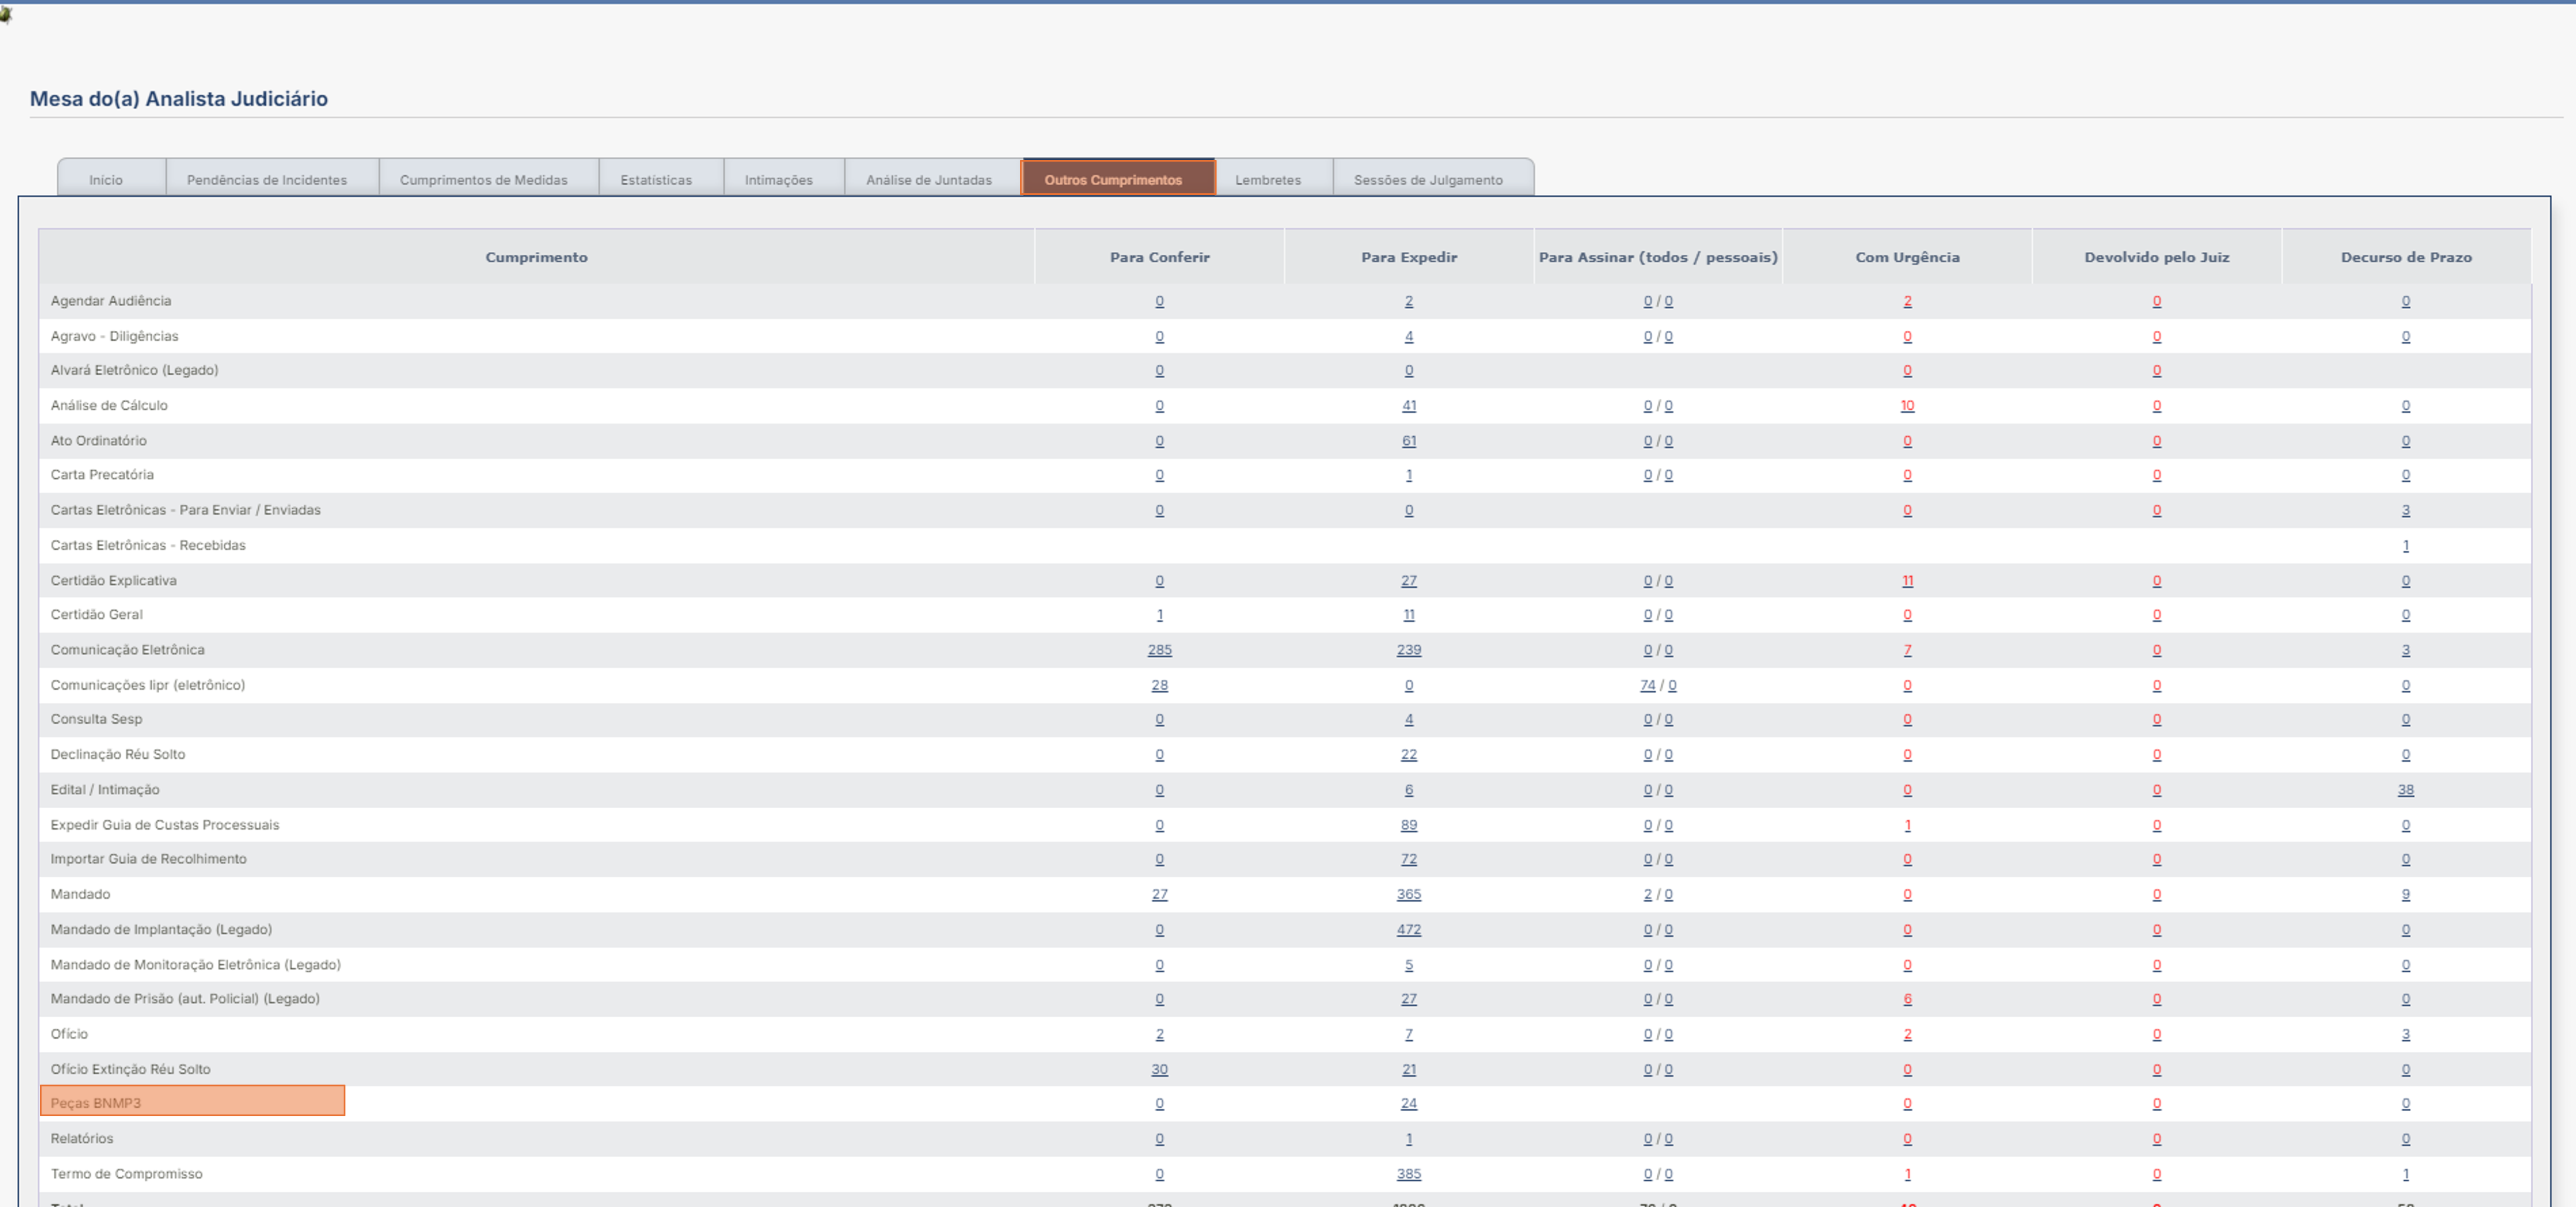
Task: Open Para Expedir 27 for Certidão Explicativa
Action: click(1409, 580)
